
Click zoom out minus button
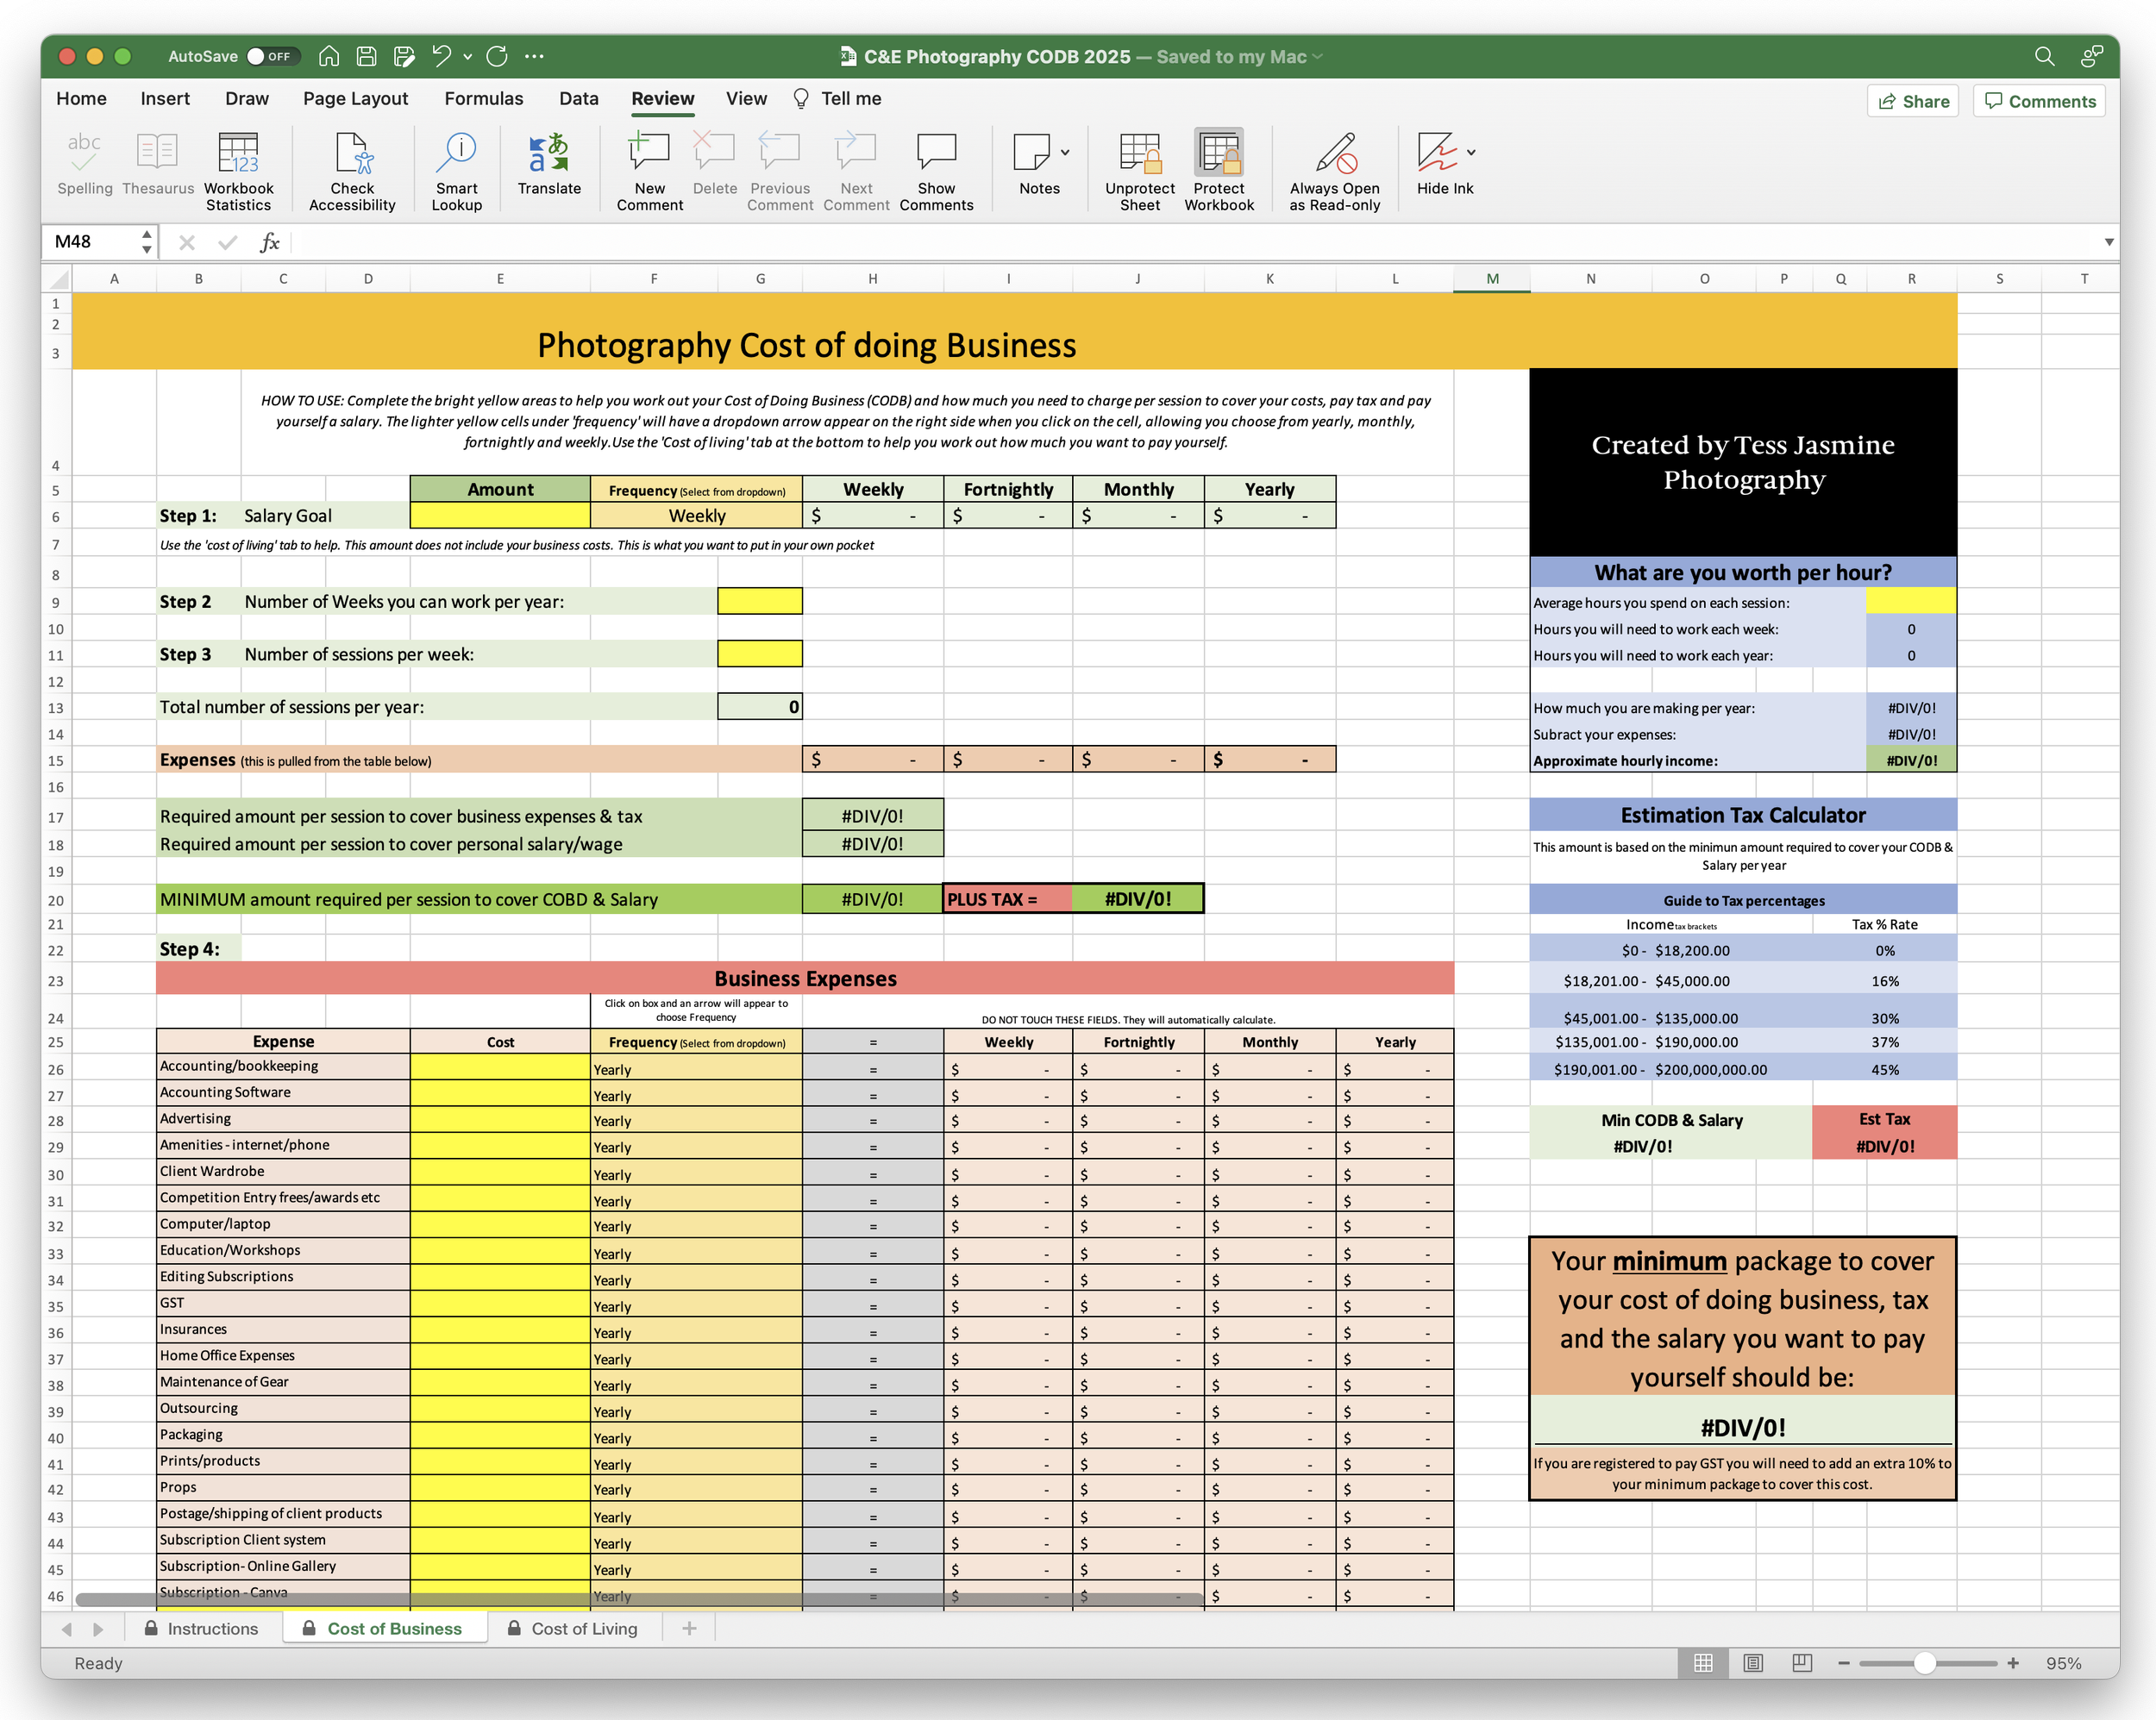1843,1663
